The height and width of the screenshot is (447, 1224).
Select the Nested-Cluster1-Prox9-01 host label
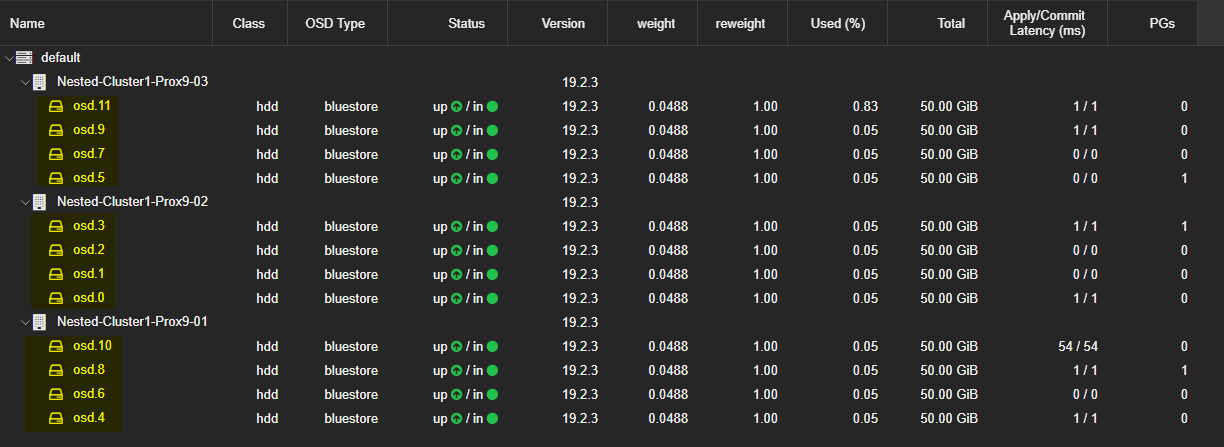[132, 321]
